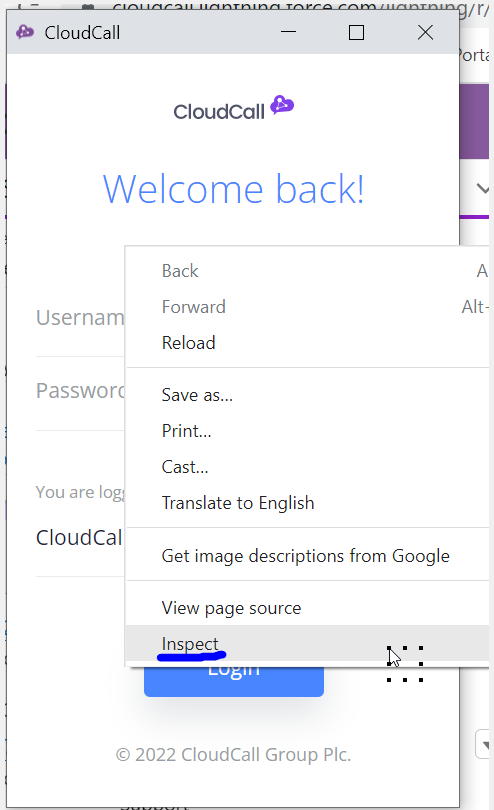The width and height of the screenshot is (494, 810).
Task: Select Back in the context menu
Action: 307,271
